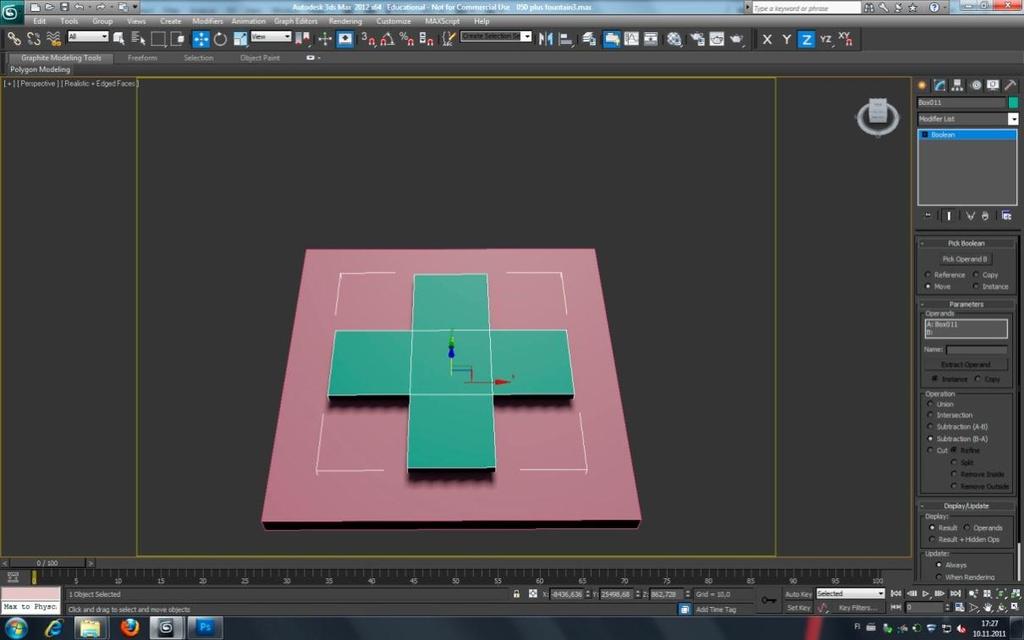This screenshot has height=640, width=1024.
Task: Open the selection filter All dropdown
Action: click(x=88, y=37)
